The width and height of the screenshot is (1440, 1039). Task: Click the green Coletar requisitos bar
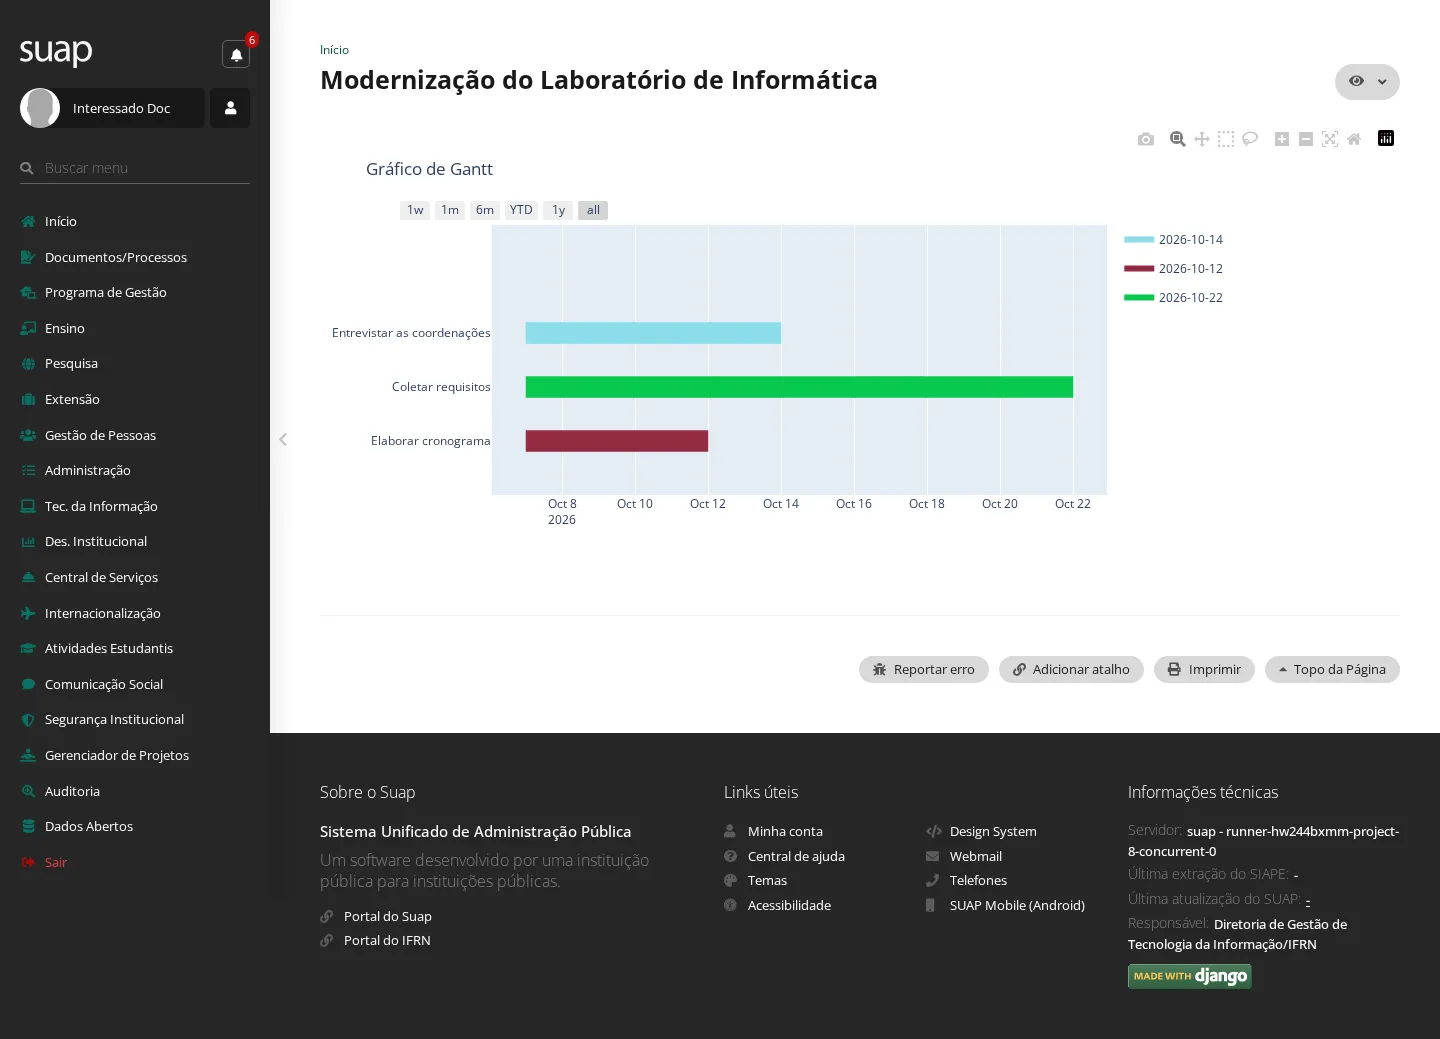point(799,387)
